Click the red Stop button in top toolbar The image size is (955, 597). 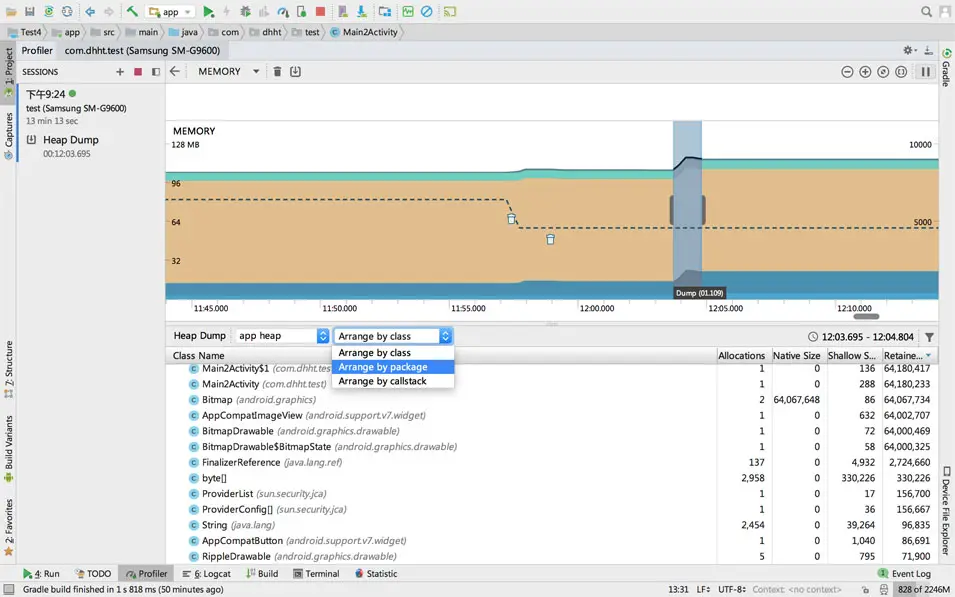pyautogui.click(x=320, y=12)
